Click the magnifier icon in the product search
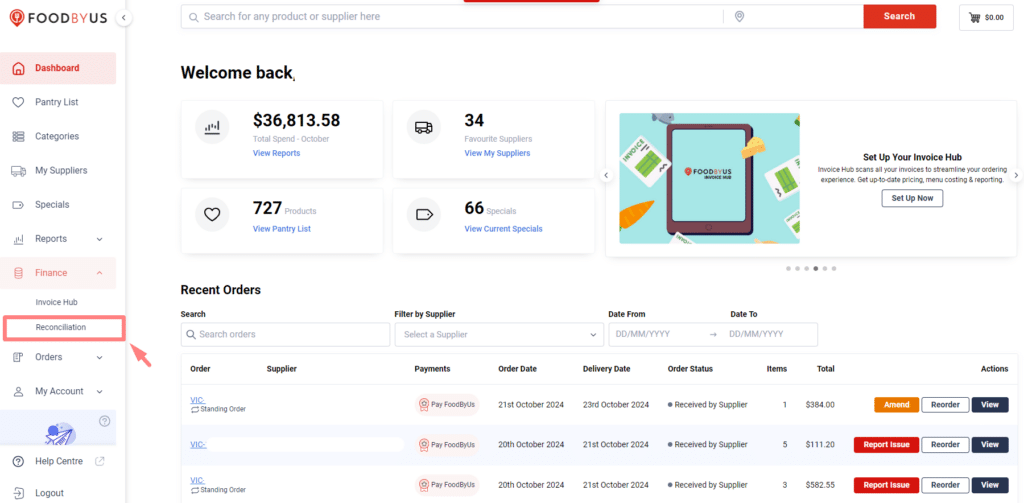The height and width of the screenshot is (503, 1024). [193, 17]
